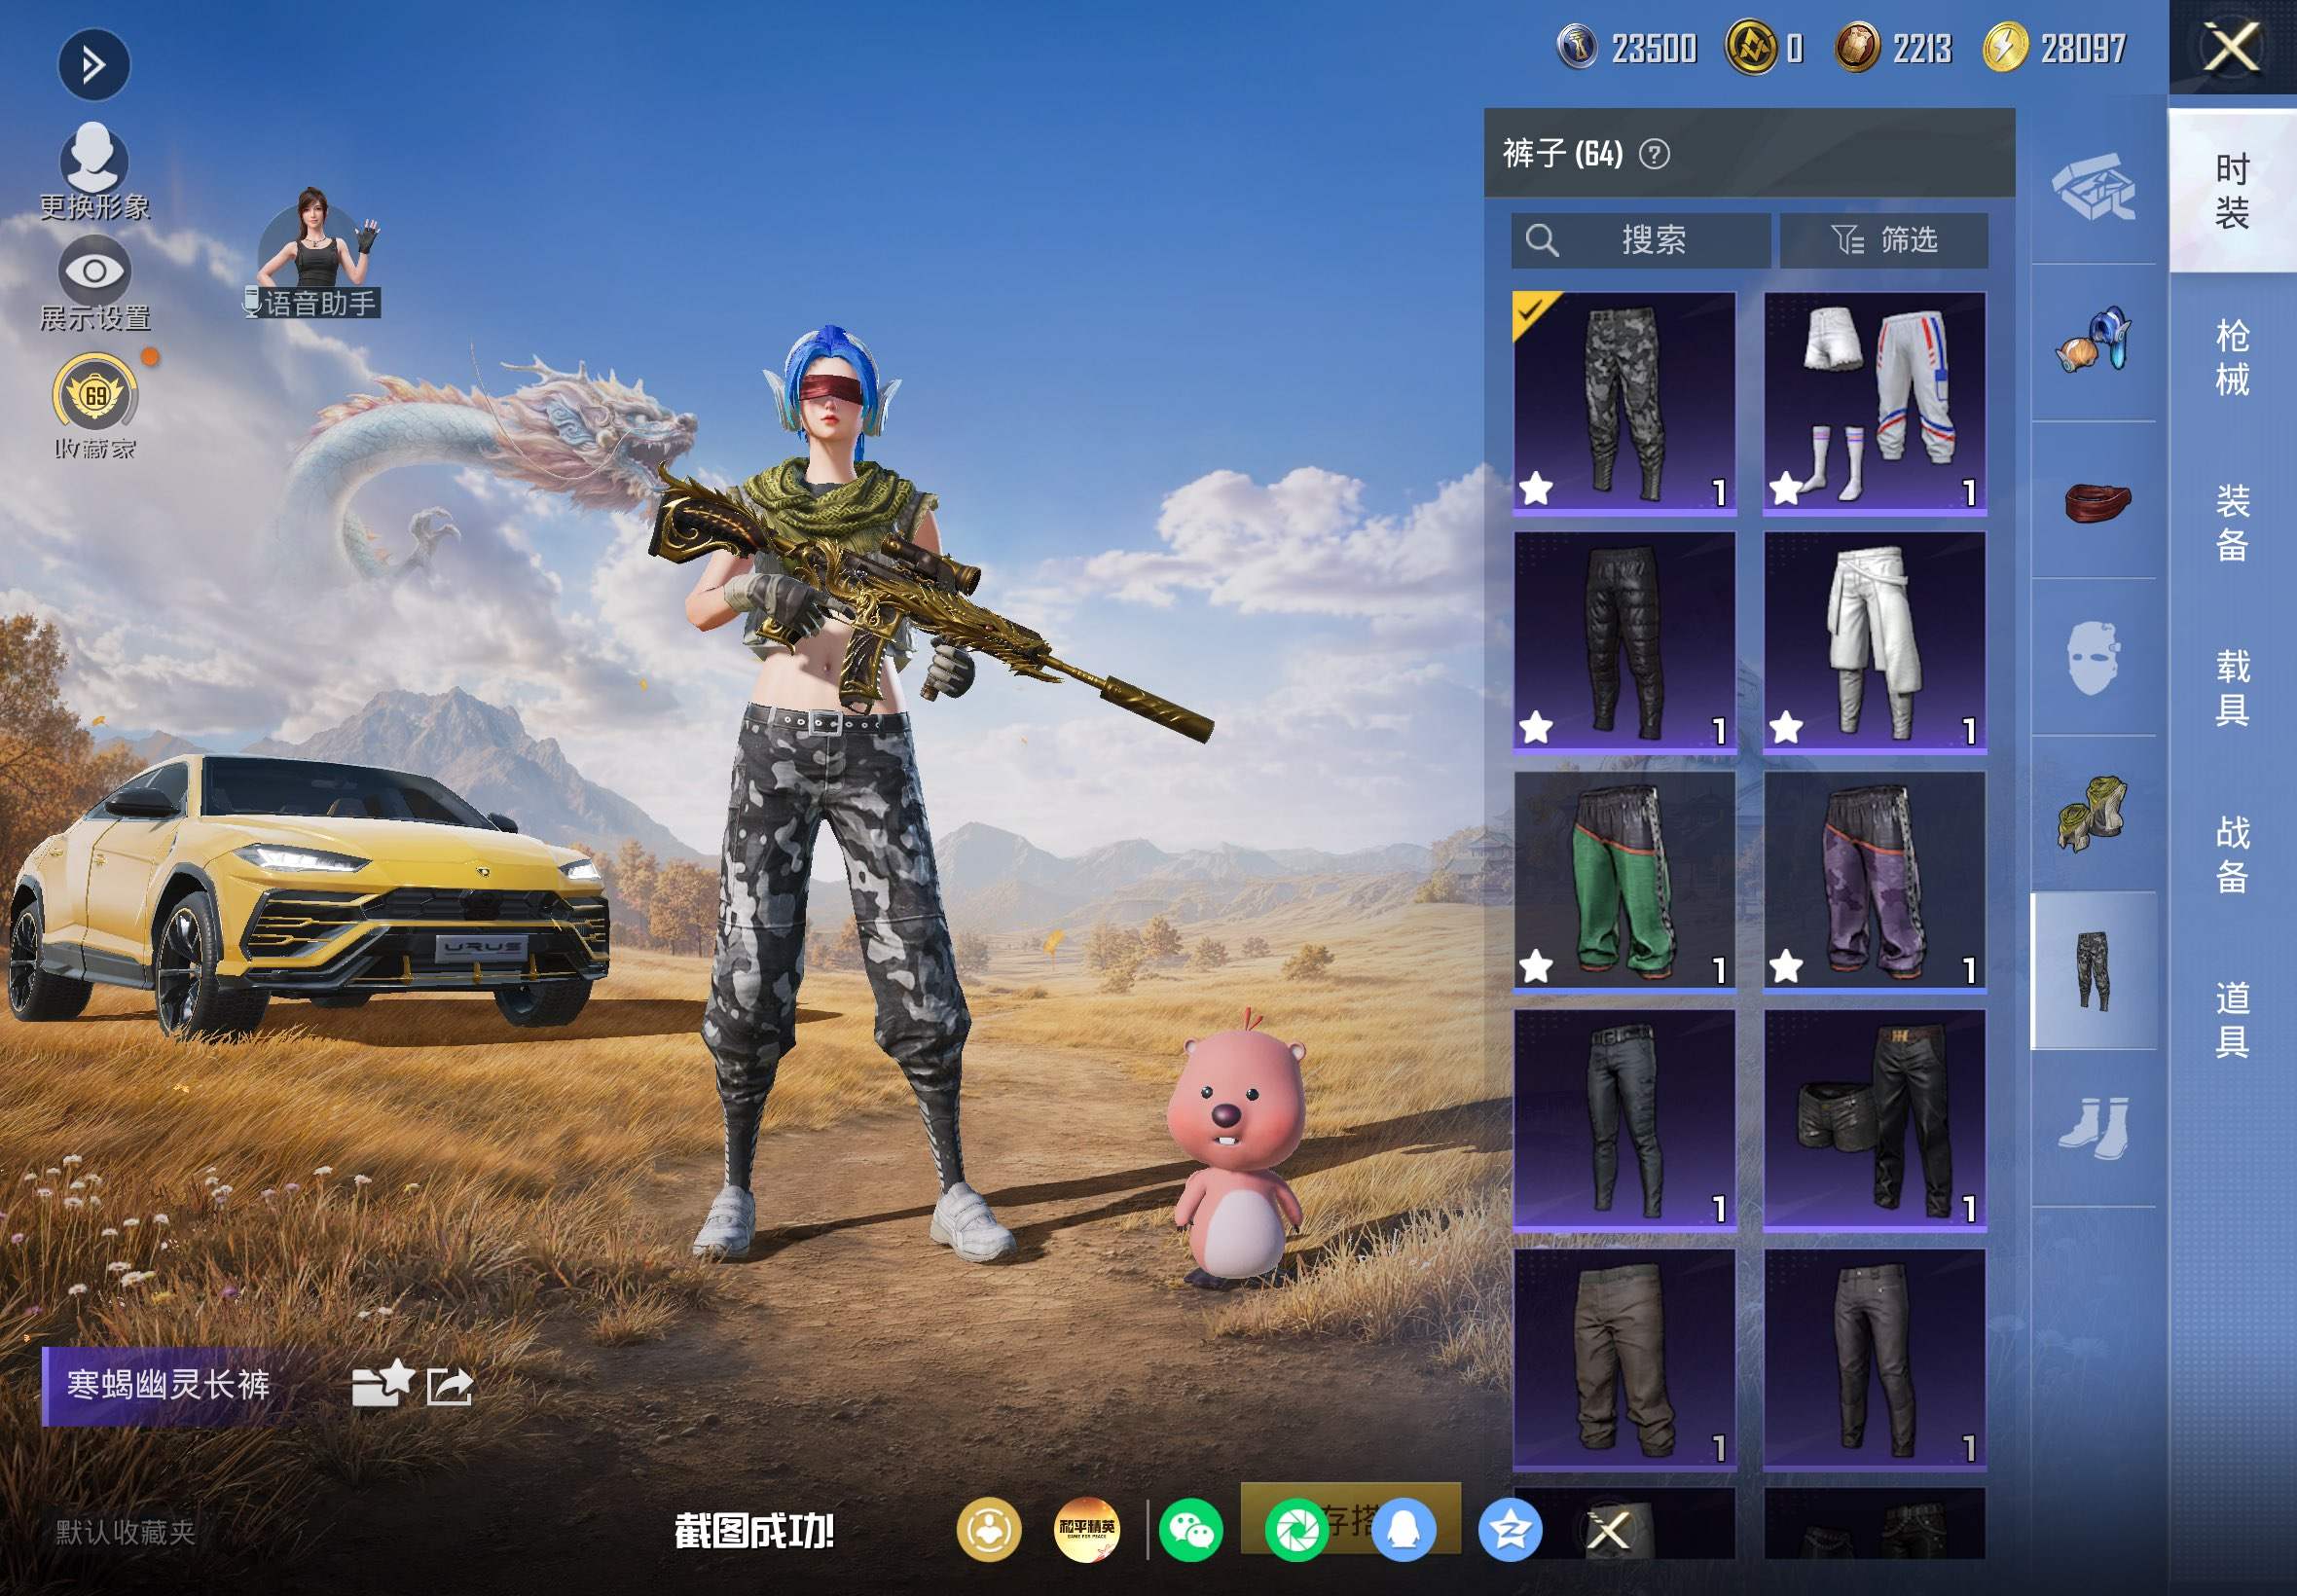Click the share arrow icon beside item name

449,1386
